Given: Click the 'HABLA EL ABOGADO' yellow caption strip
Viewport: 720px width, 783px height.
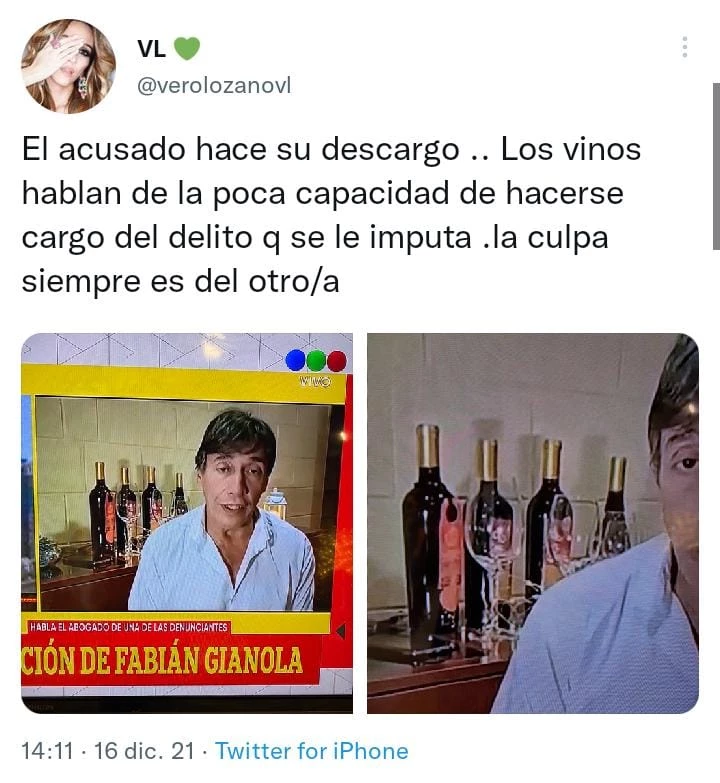Looking at the screenshot, I should (129, 627).
